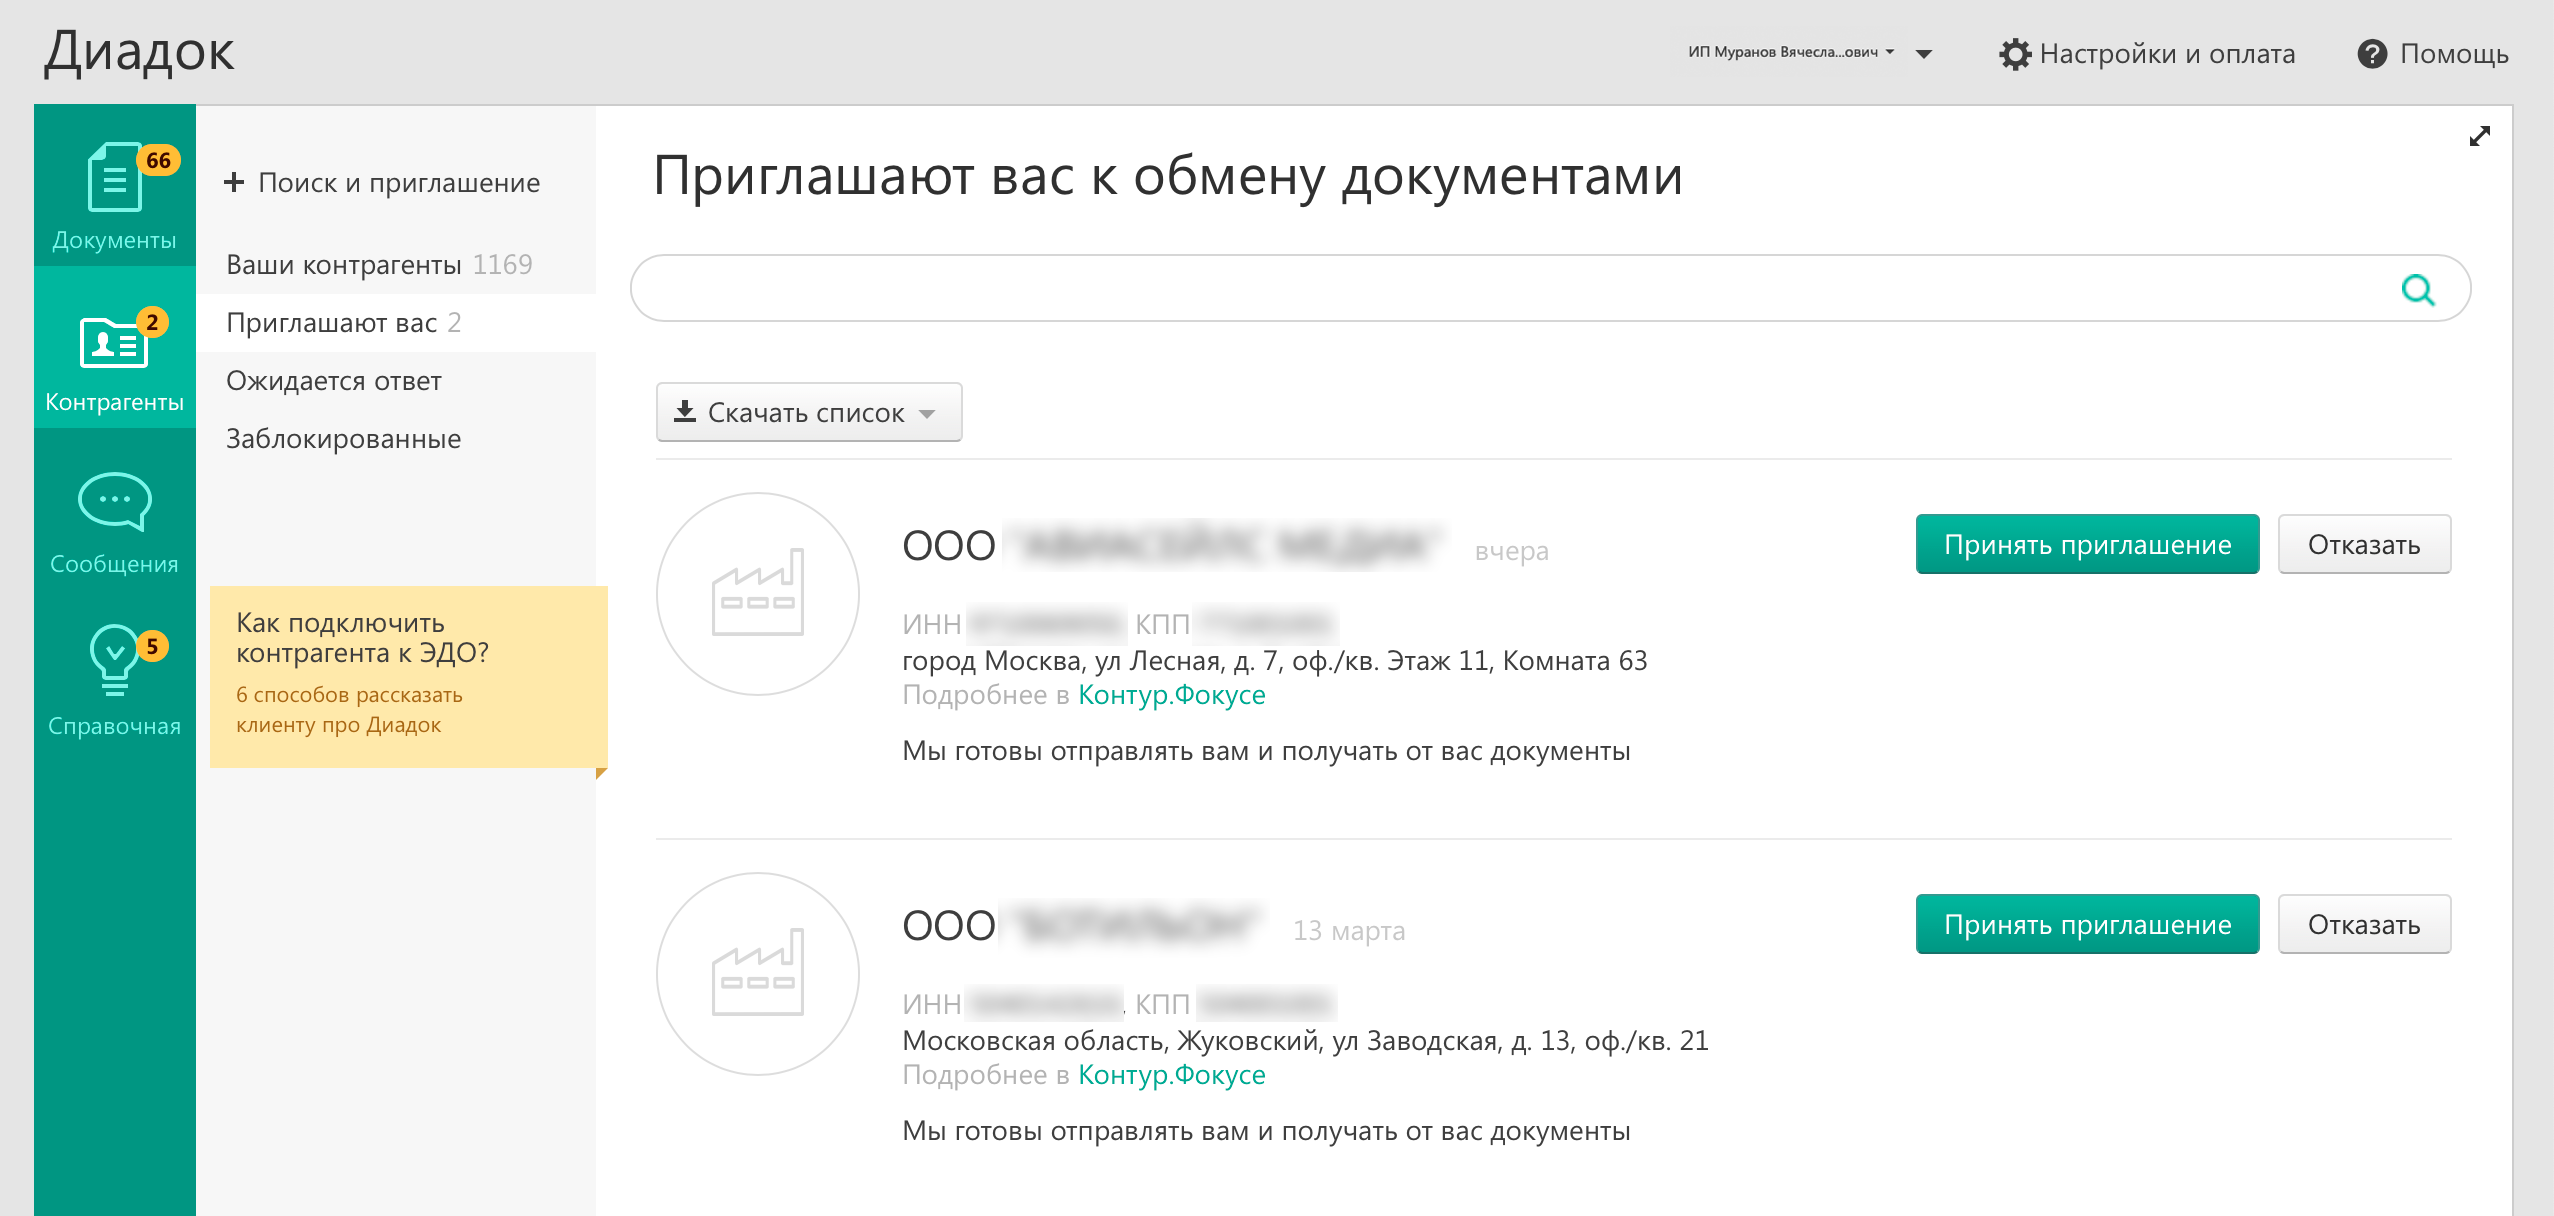The height and width of the screenshot is (1216, 2554).
Task: Open the Contractors sidebar icon
Action: 114,343
